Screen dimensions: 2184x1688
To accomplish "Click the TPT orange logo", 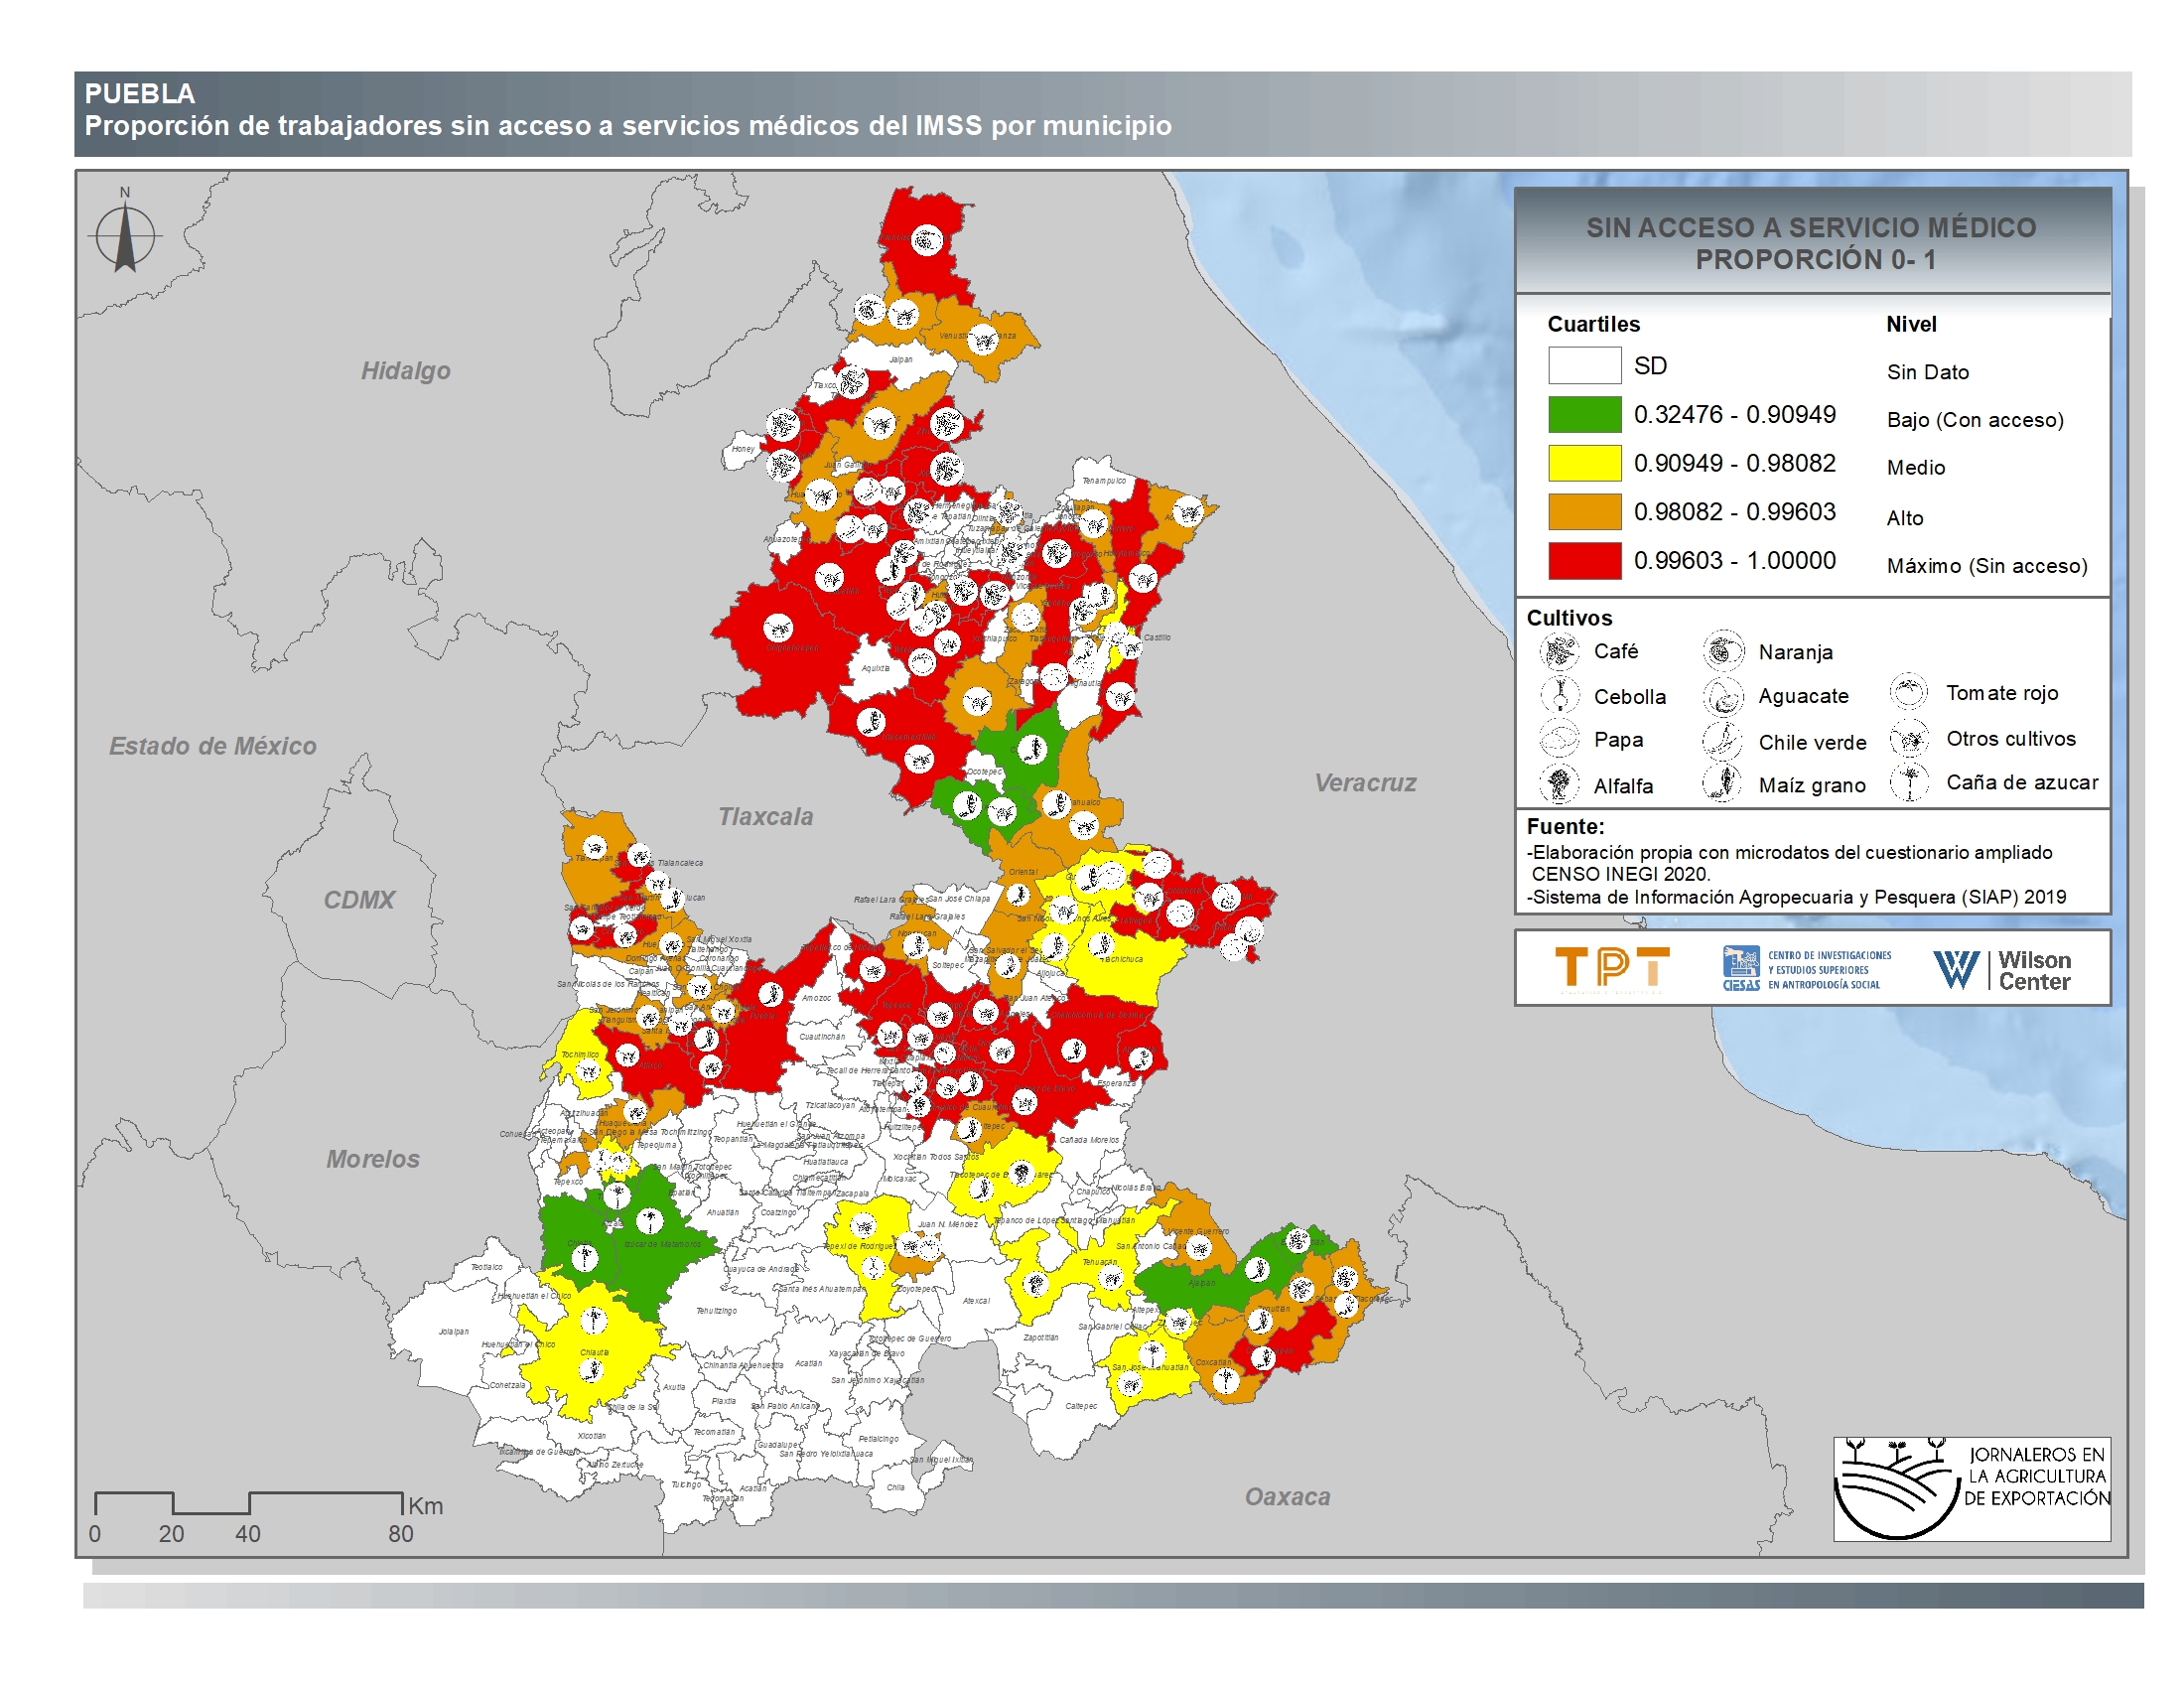I will tap(1611, 968).
